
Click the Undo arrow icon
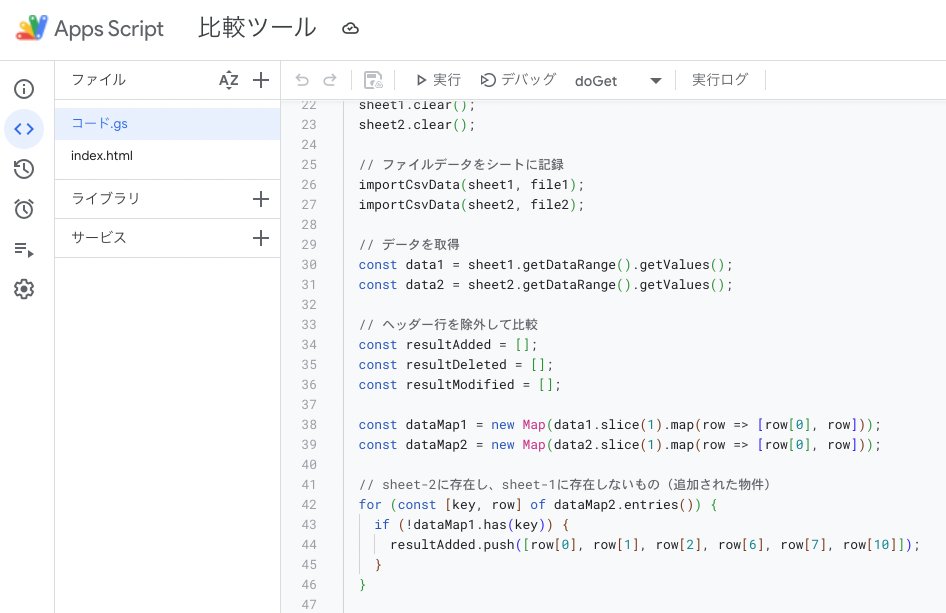coord(302,80)
